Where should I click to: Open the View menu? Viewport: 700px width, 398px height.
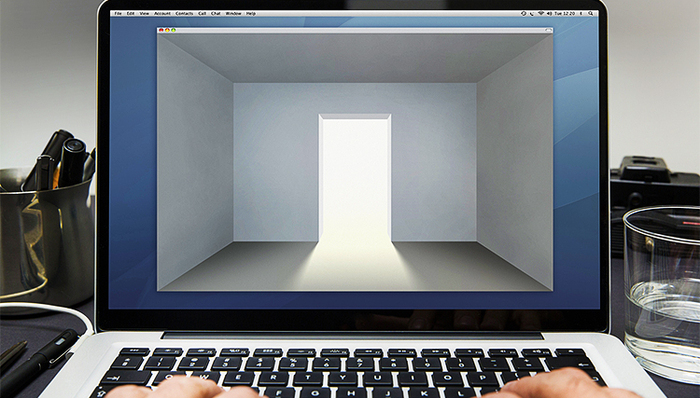pos(144,14)
